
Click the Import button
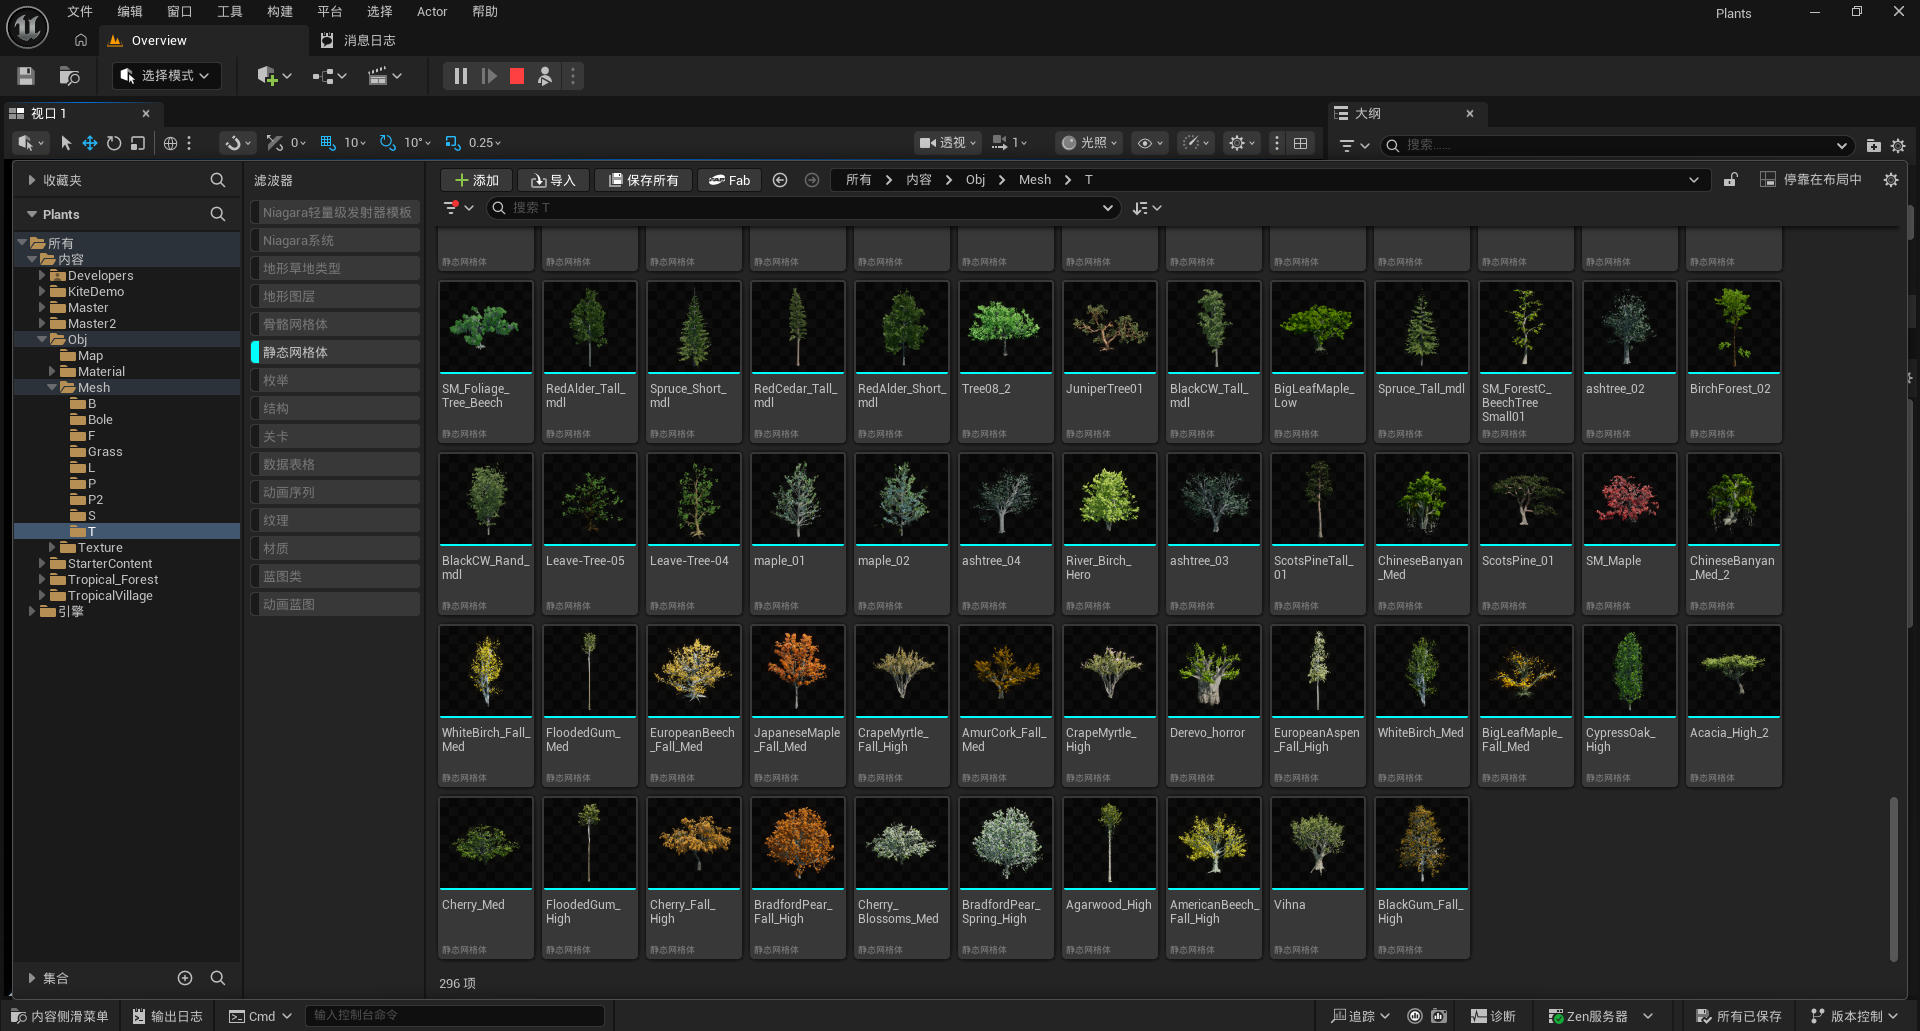553,180
